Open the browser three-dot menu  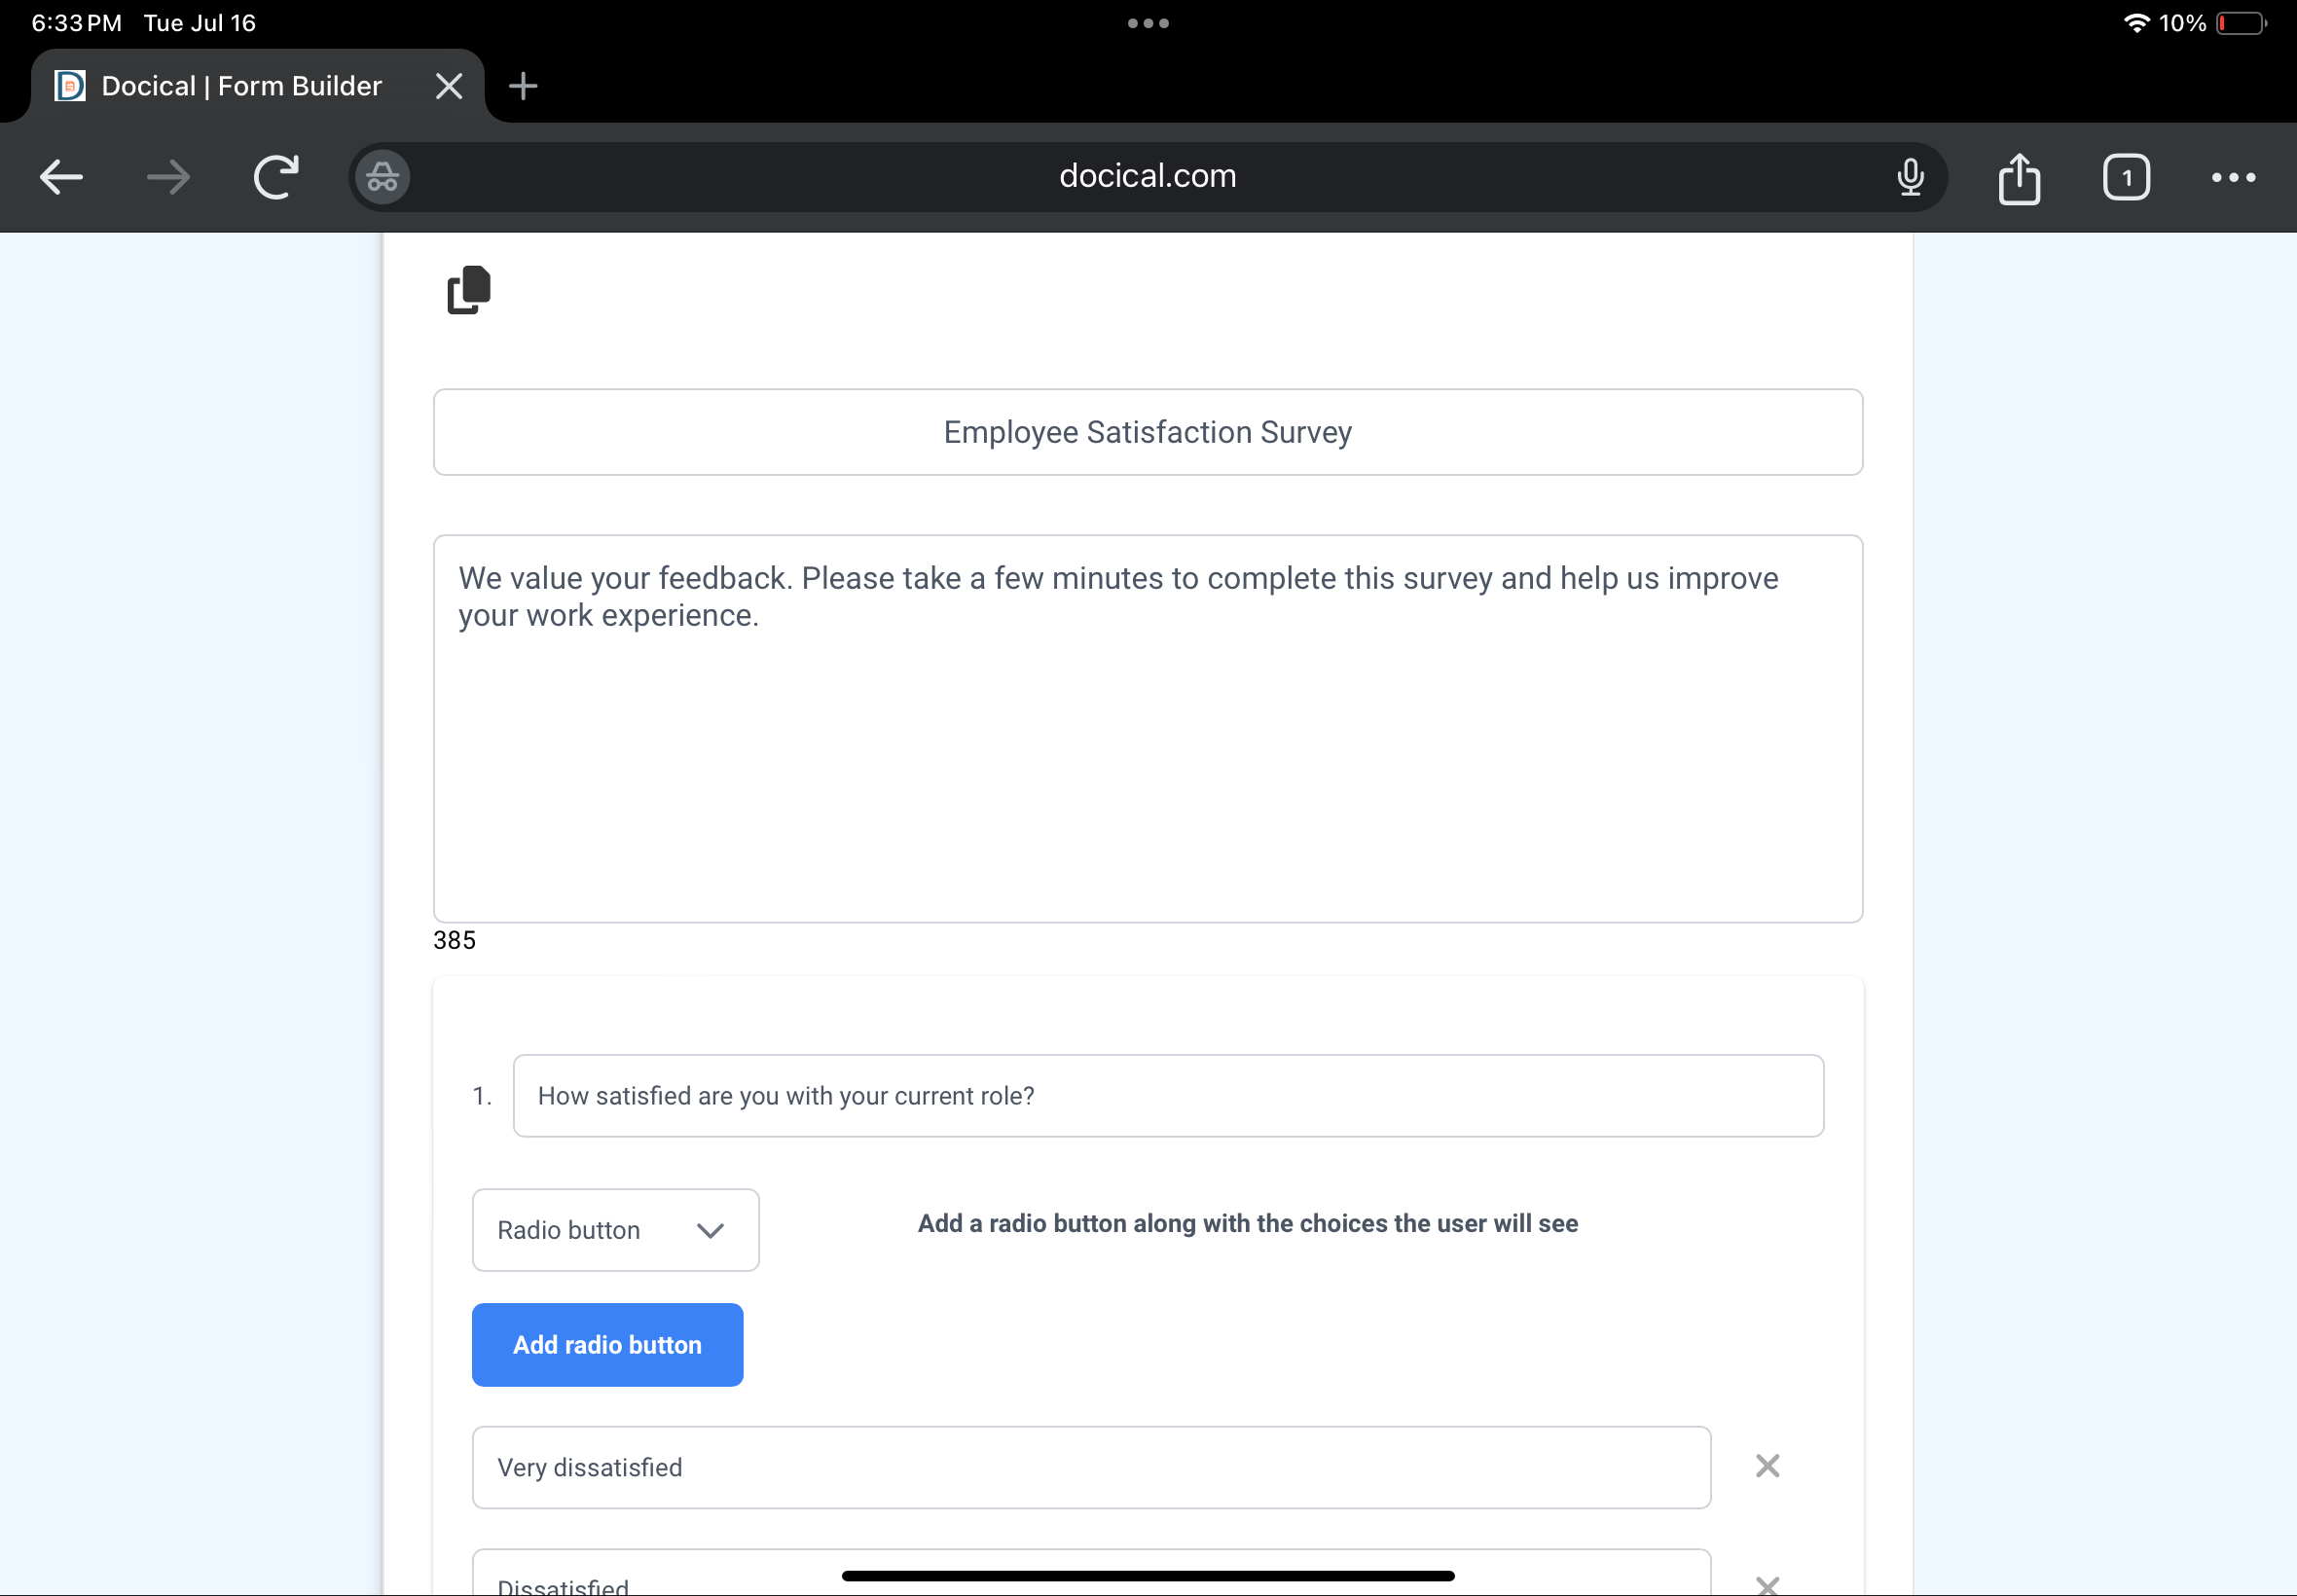tap(2232, 178)
